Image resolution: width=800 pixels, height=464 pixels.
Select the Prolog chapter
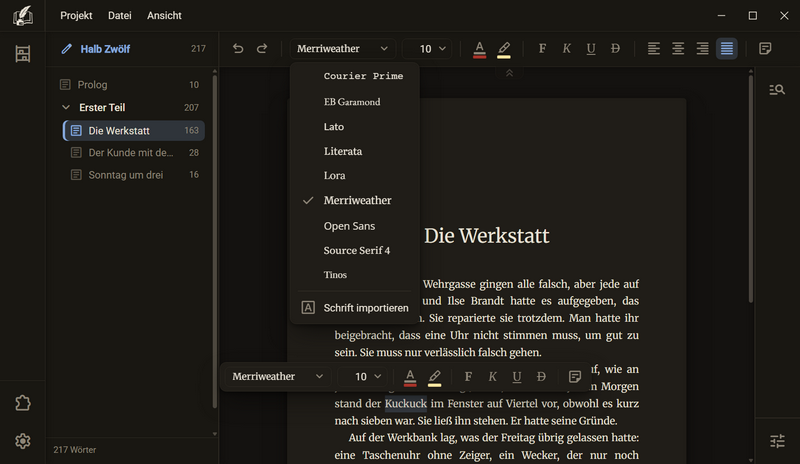click(132, 85)
